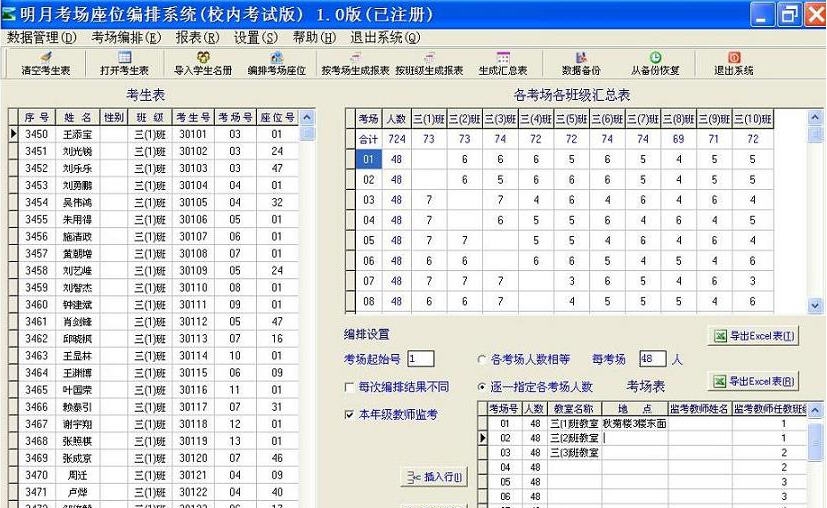Click up arrow of summary table scrollbar

coord(815,117)
